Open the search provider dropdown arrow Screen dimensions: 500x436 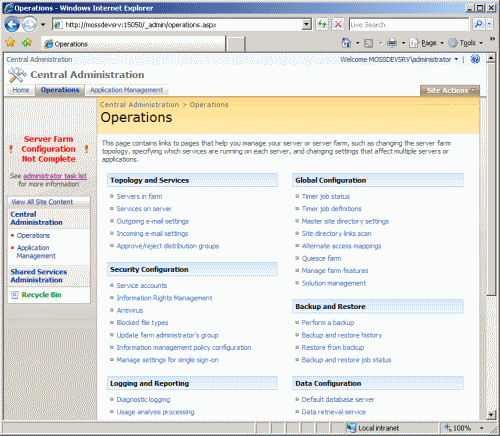point(489,24)
